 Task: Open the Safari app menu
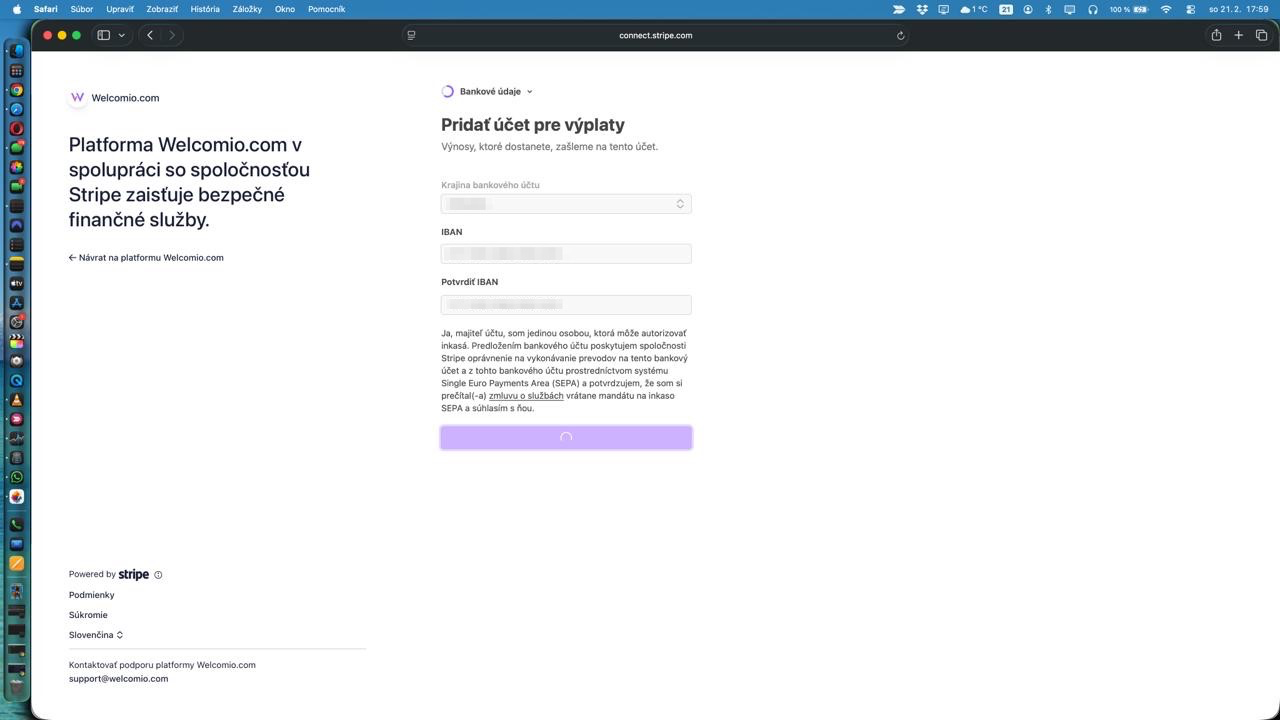coord(45,9)
